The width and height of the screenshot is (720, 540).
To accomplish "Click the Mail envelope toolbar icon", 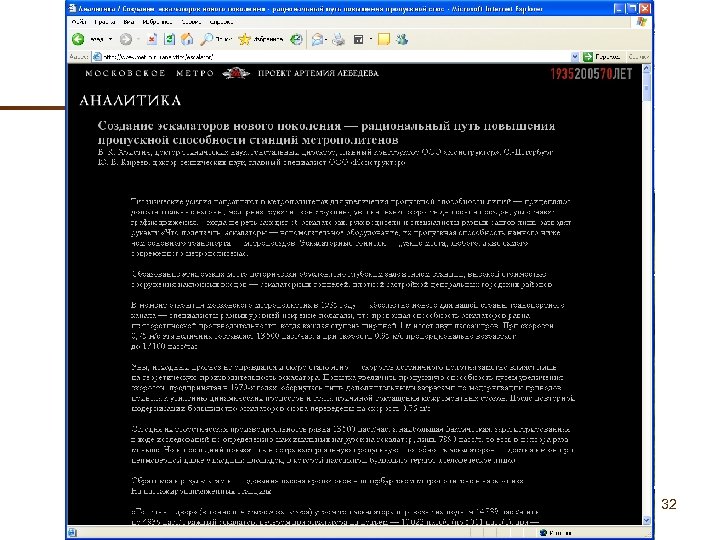I will 317,40.
